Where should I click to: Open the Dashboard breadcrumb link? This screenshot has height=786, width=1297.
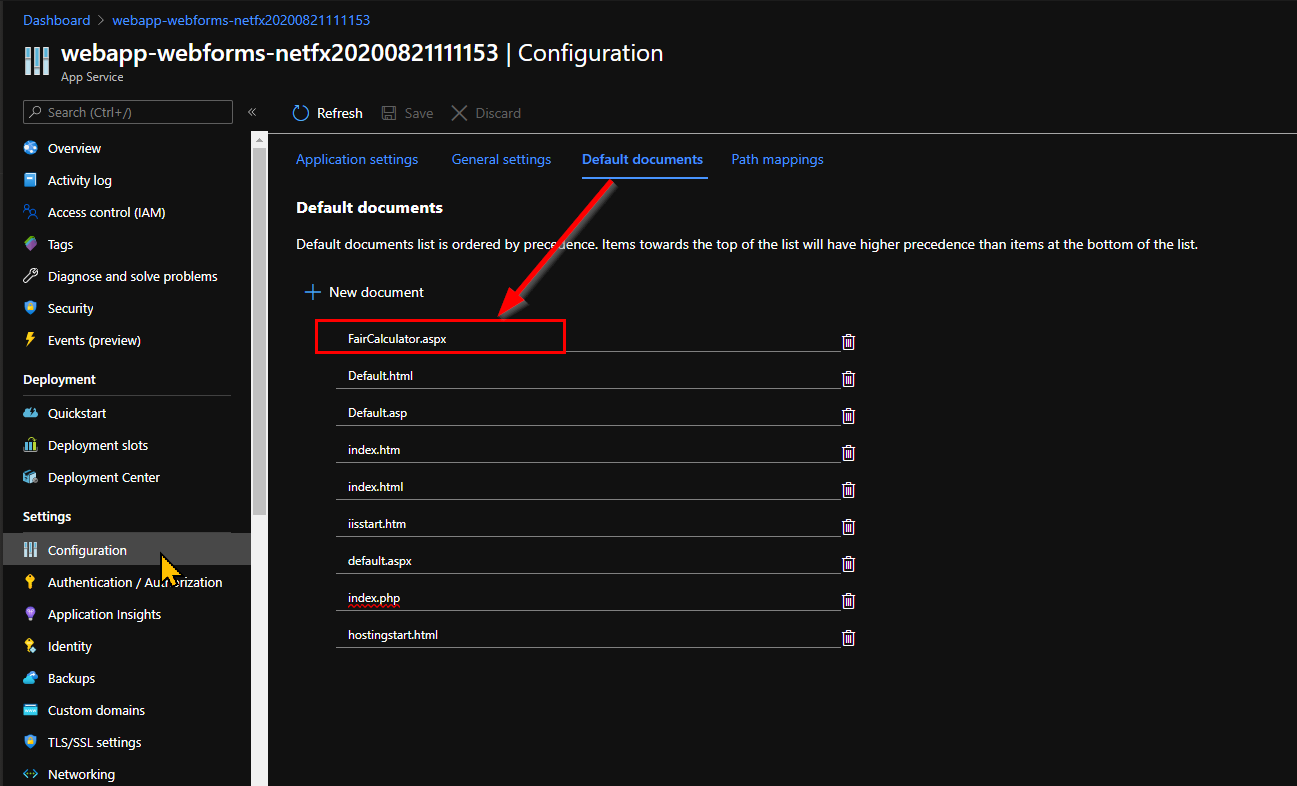(x=56, y=20)
